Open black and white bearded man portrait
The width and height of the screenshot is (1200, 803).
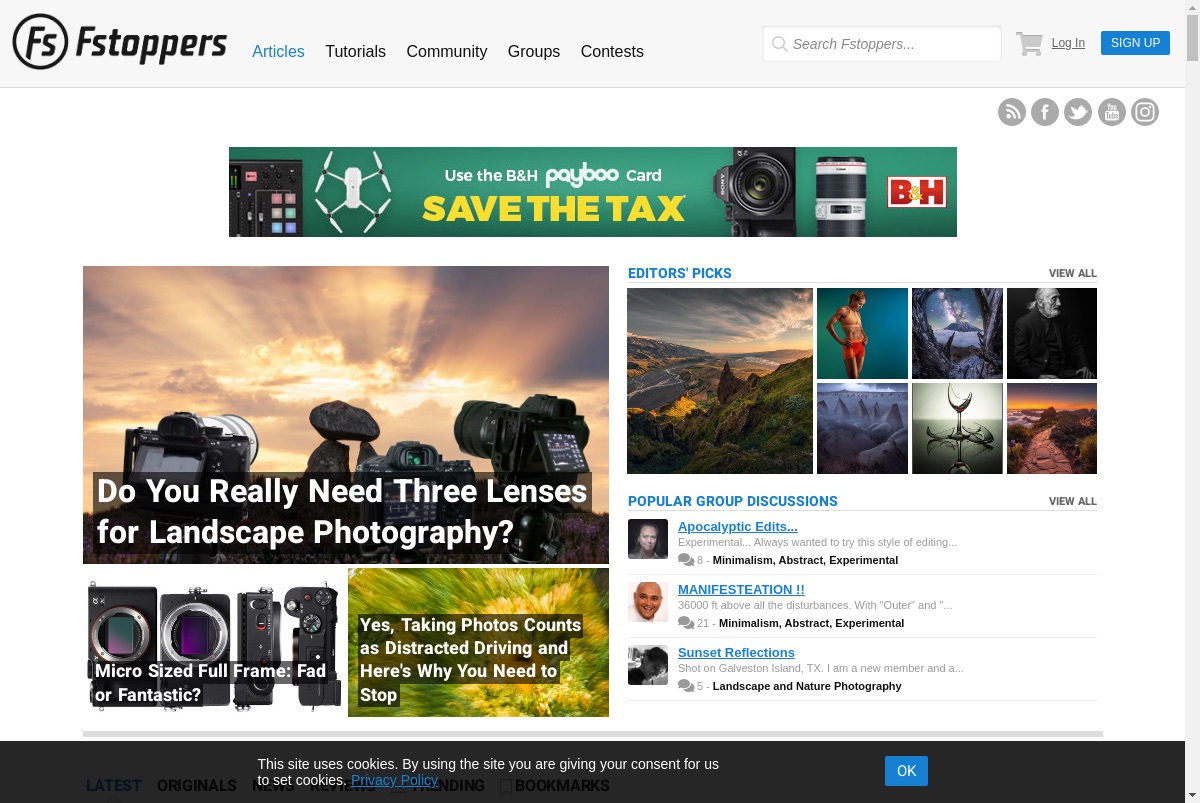pos(1052,333)
